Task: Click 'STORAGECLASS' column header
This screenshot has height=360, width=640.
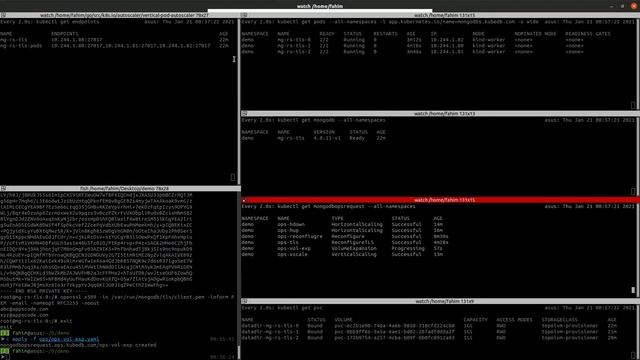Action: click(560, 320)
